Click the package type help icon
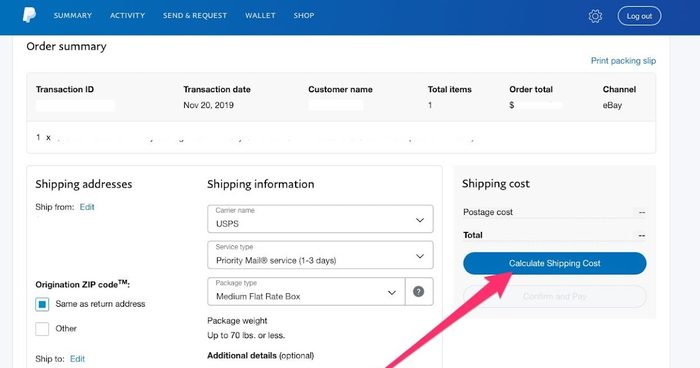The image size is (700, 368). (x=418, y=292)
